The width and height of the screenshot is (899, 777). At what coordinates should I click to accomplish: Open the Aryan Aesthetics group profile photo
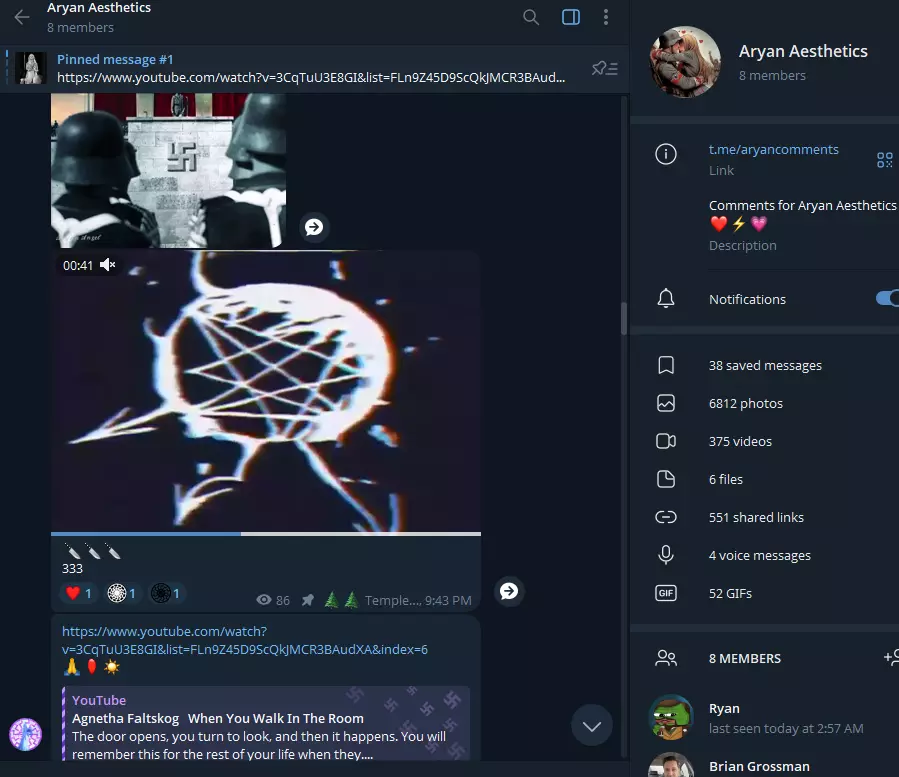click(x=685, y=62)
